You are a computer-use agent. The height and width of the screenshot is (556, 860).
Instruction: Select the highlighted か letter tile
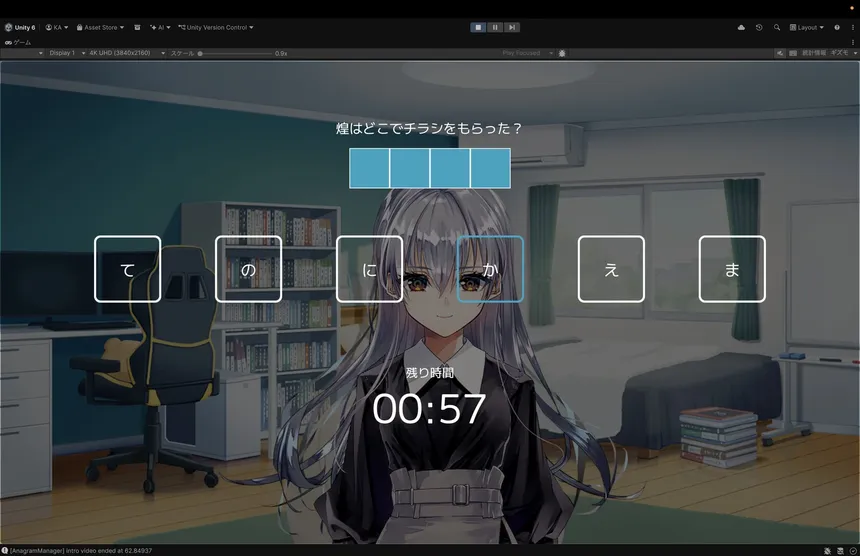point(490,269)
